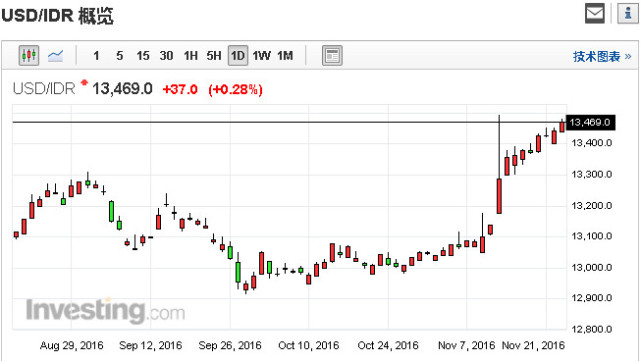Set chart interval to 5H
The width and height of the screenshot is (641, 361).
pos(214,56)
